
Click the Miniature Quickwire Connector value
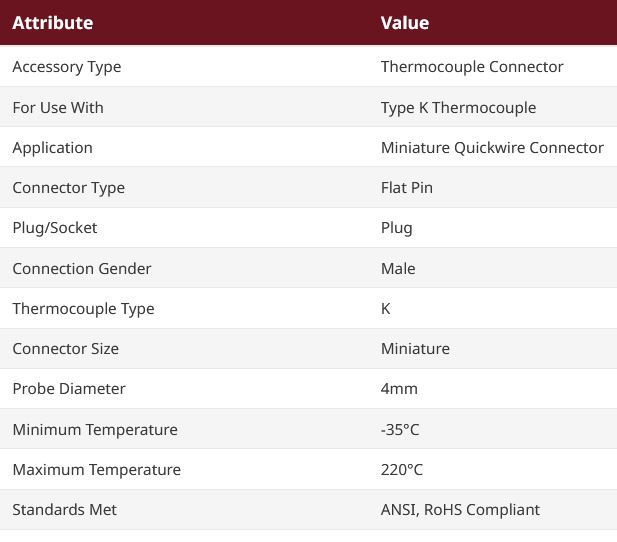coord(492,148)
